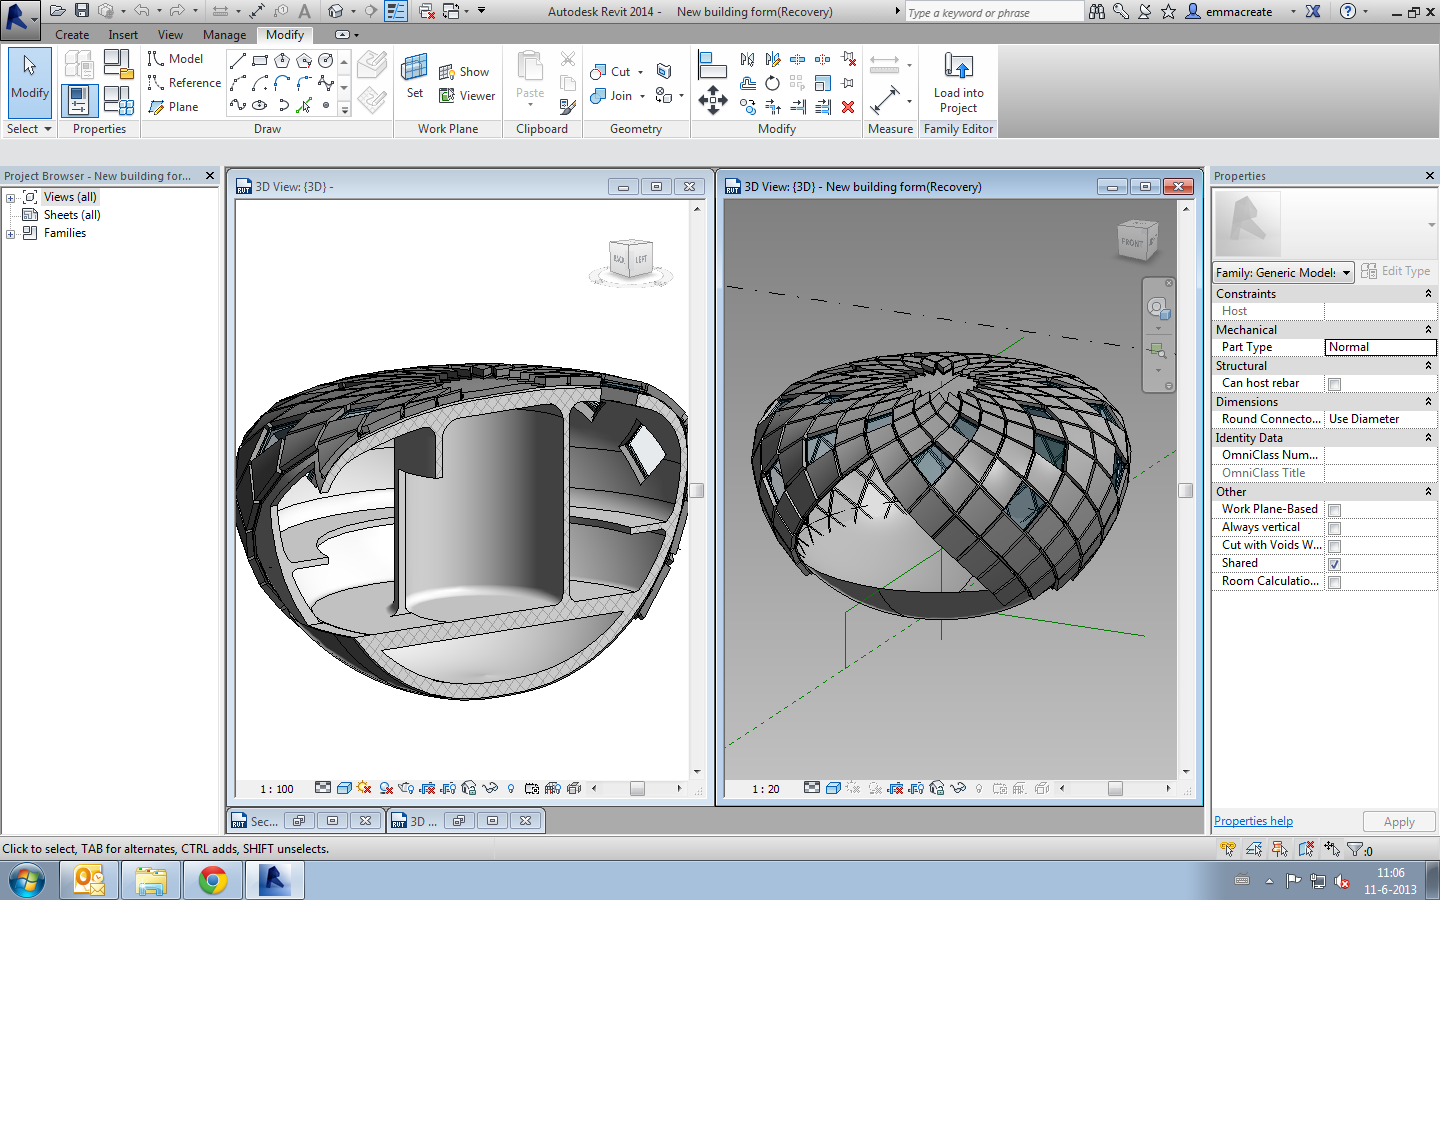1440x1148 pixels.
Task: Expand the Families tree node
Action: pyautogui.click(x=11, y=234)
